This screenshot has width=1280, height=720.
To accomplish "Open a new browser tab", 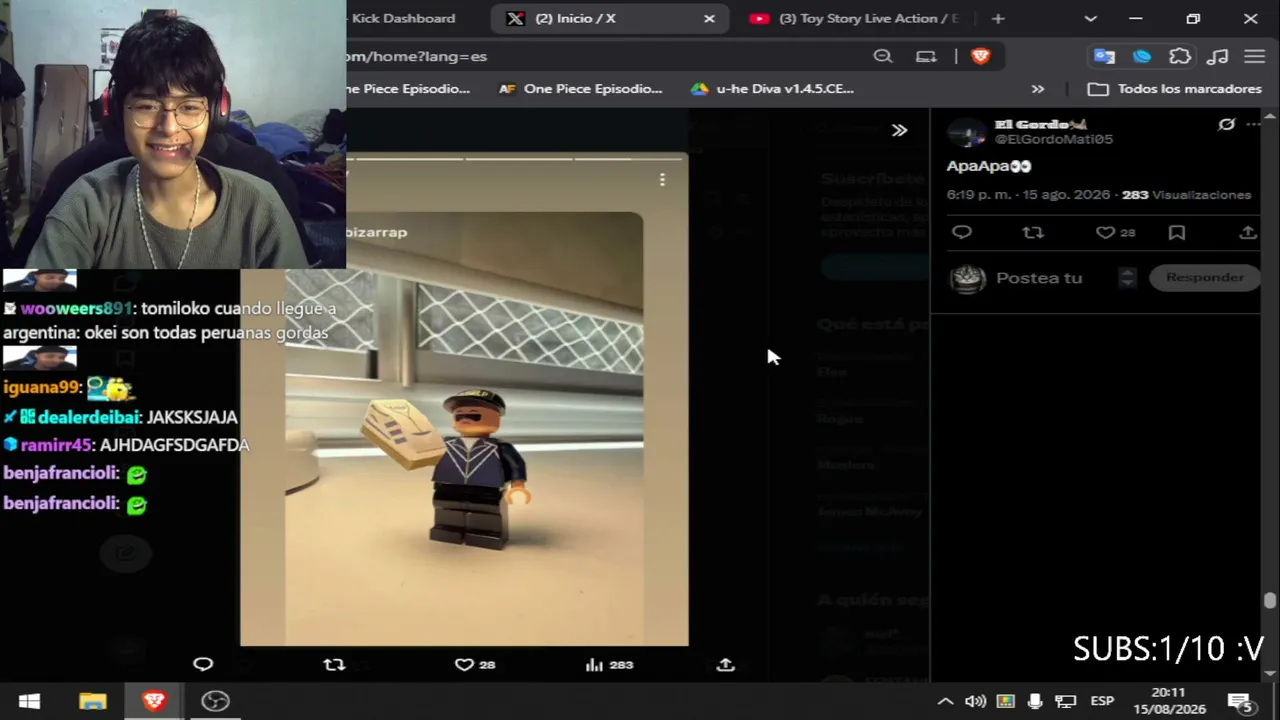I will 998,19.
